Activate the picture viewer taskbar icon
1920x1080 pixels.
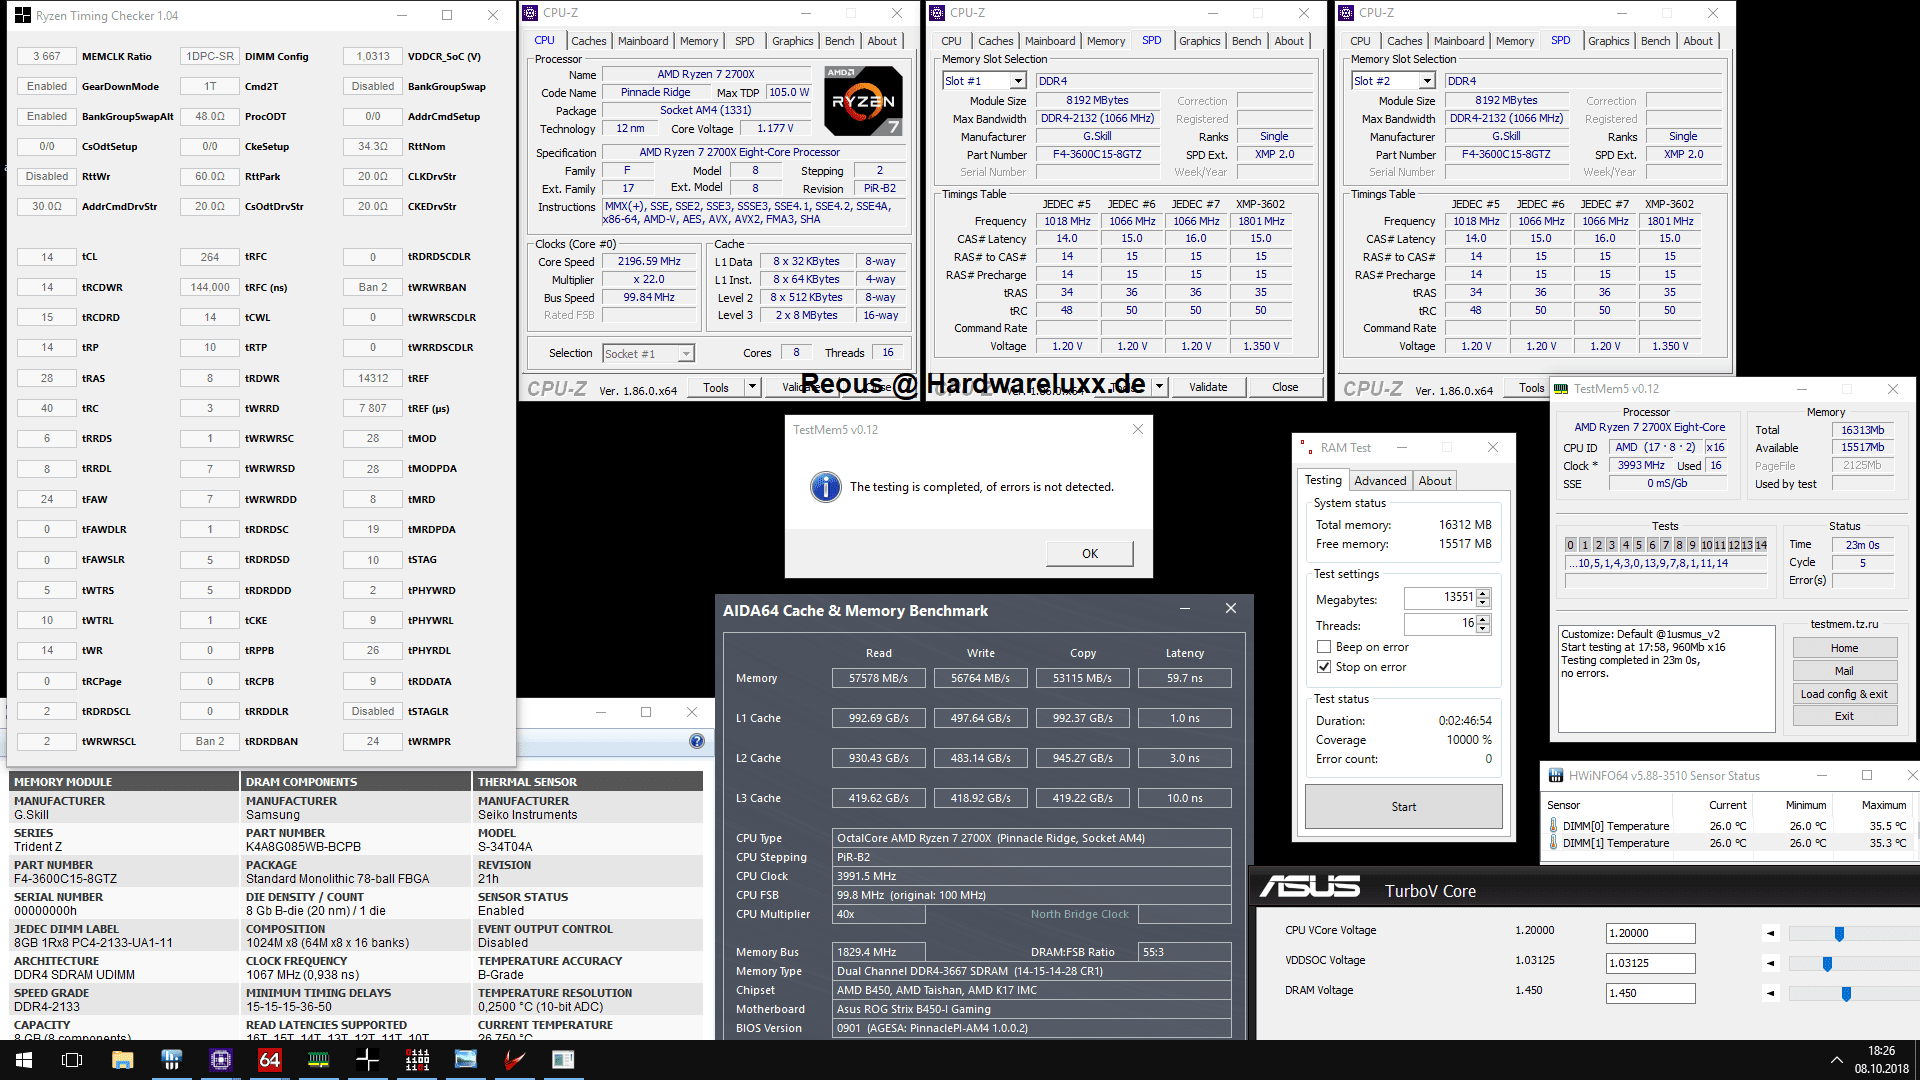(466, 1060)
